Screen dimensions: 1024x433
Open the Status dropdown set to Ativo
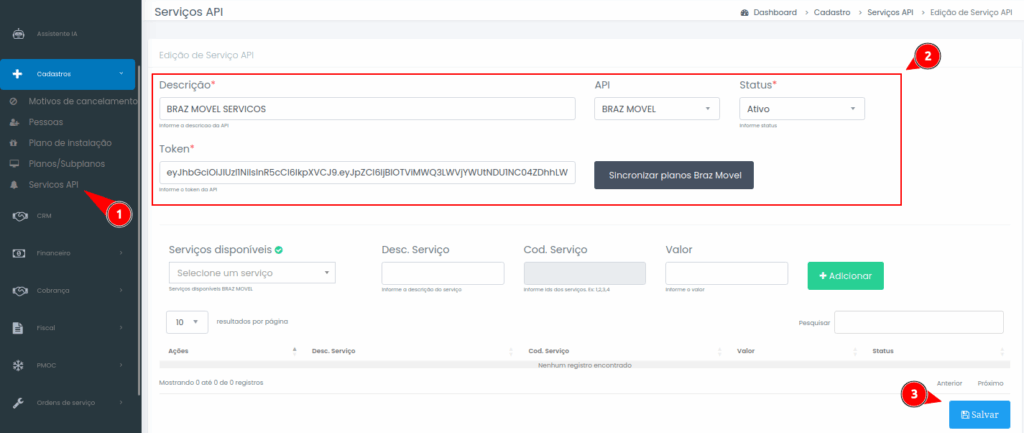coord(801,109)
